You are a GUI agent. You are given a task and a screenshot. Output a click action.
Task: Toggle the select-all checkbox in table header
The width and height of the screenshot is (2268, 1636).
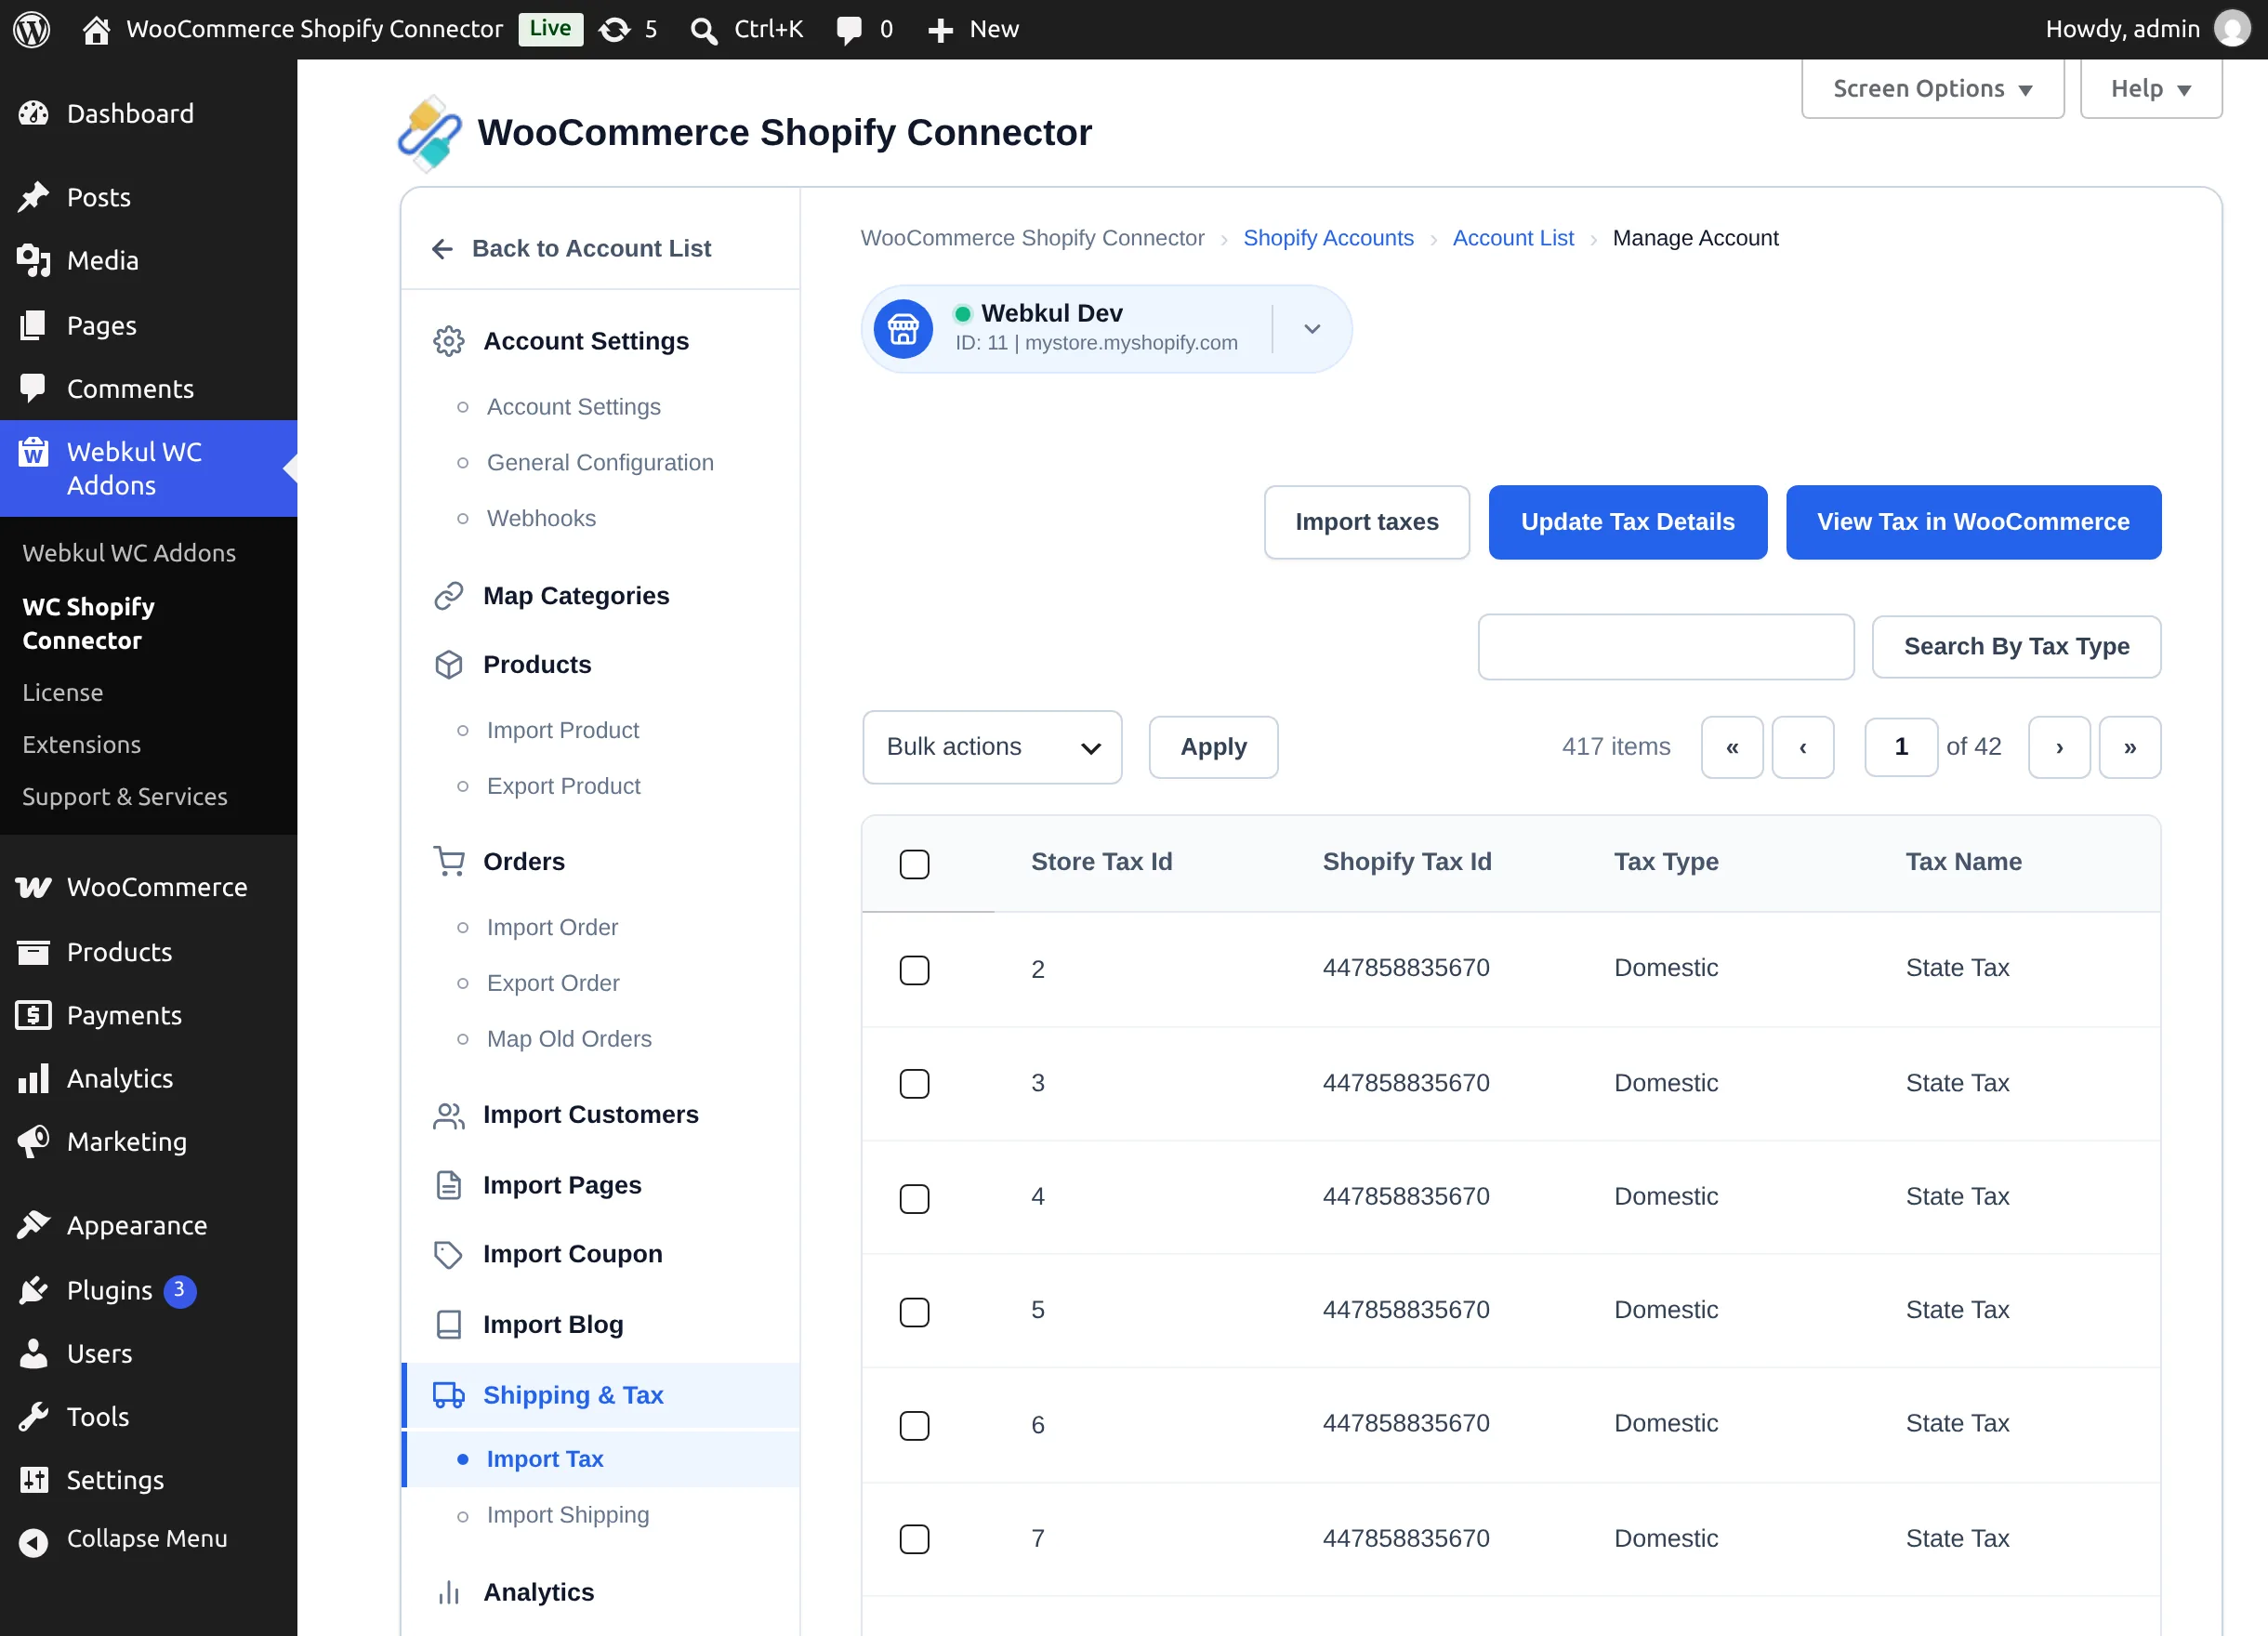point(914,864)
